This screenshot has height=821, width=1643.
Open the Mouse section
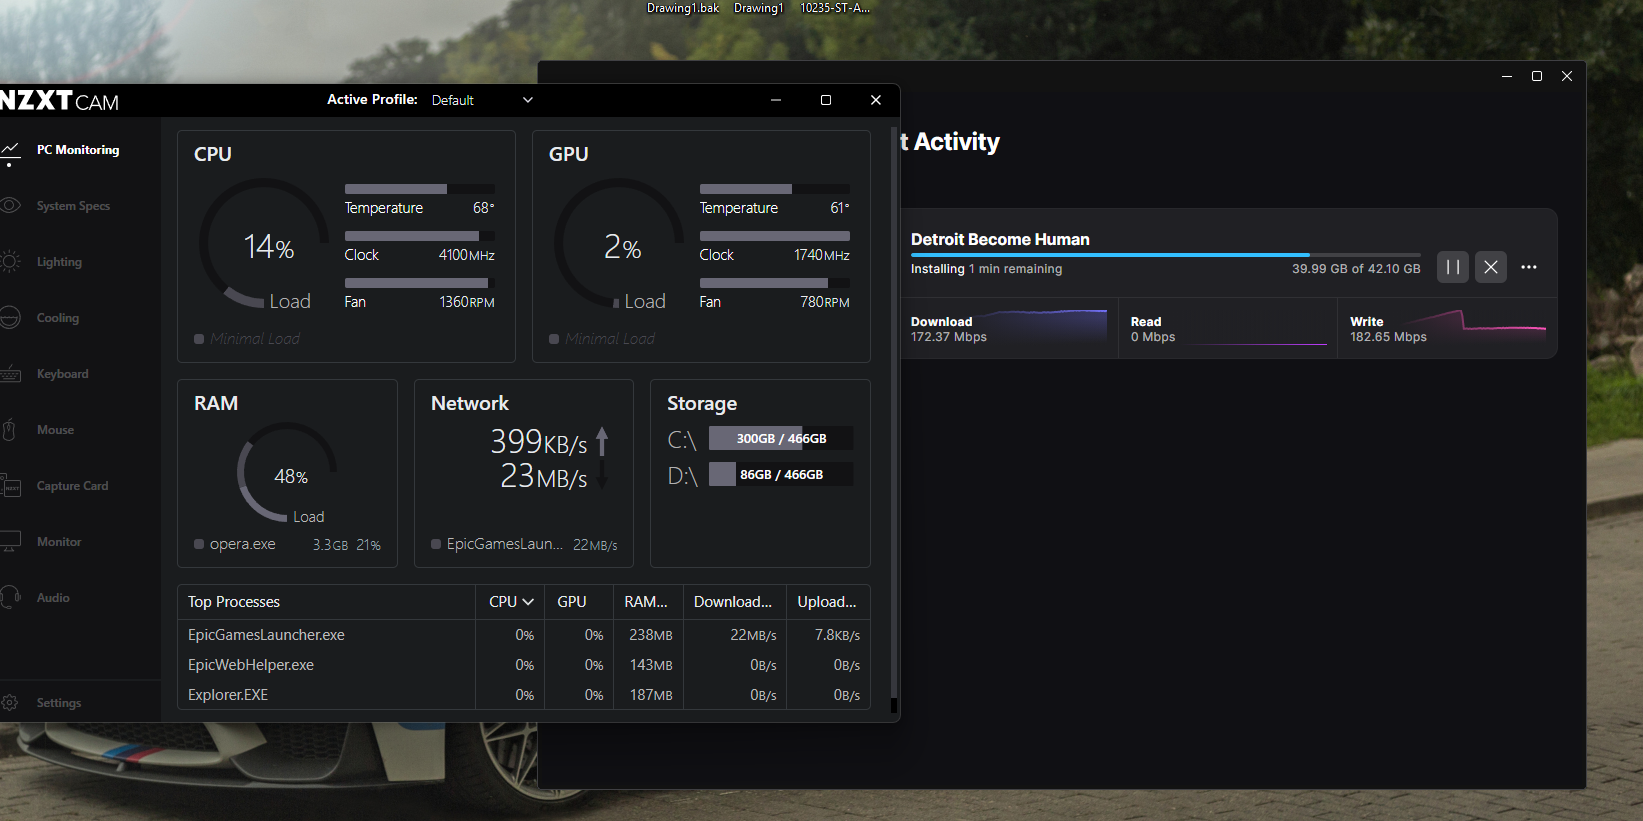(55, 430)
